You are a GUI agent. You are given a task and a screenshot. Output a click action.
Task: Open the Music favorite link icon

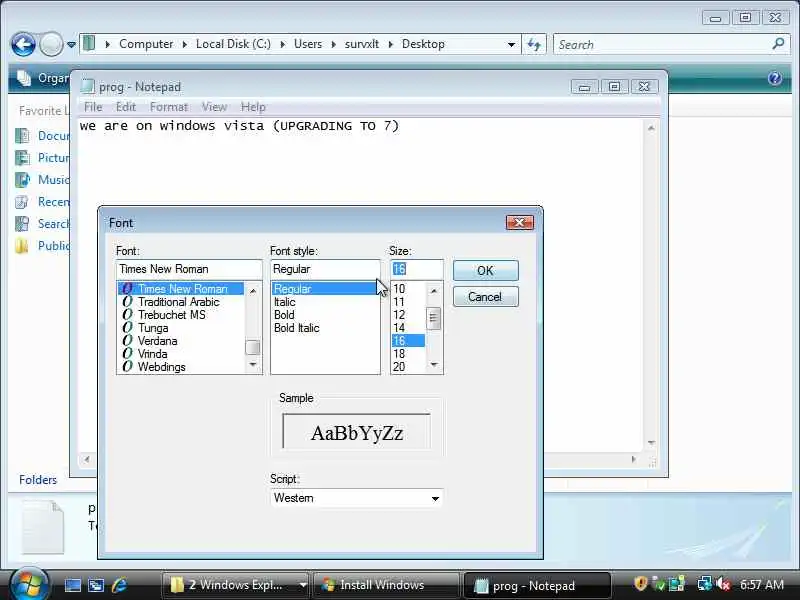[x=22, y=180]
